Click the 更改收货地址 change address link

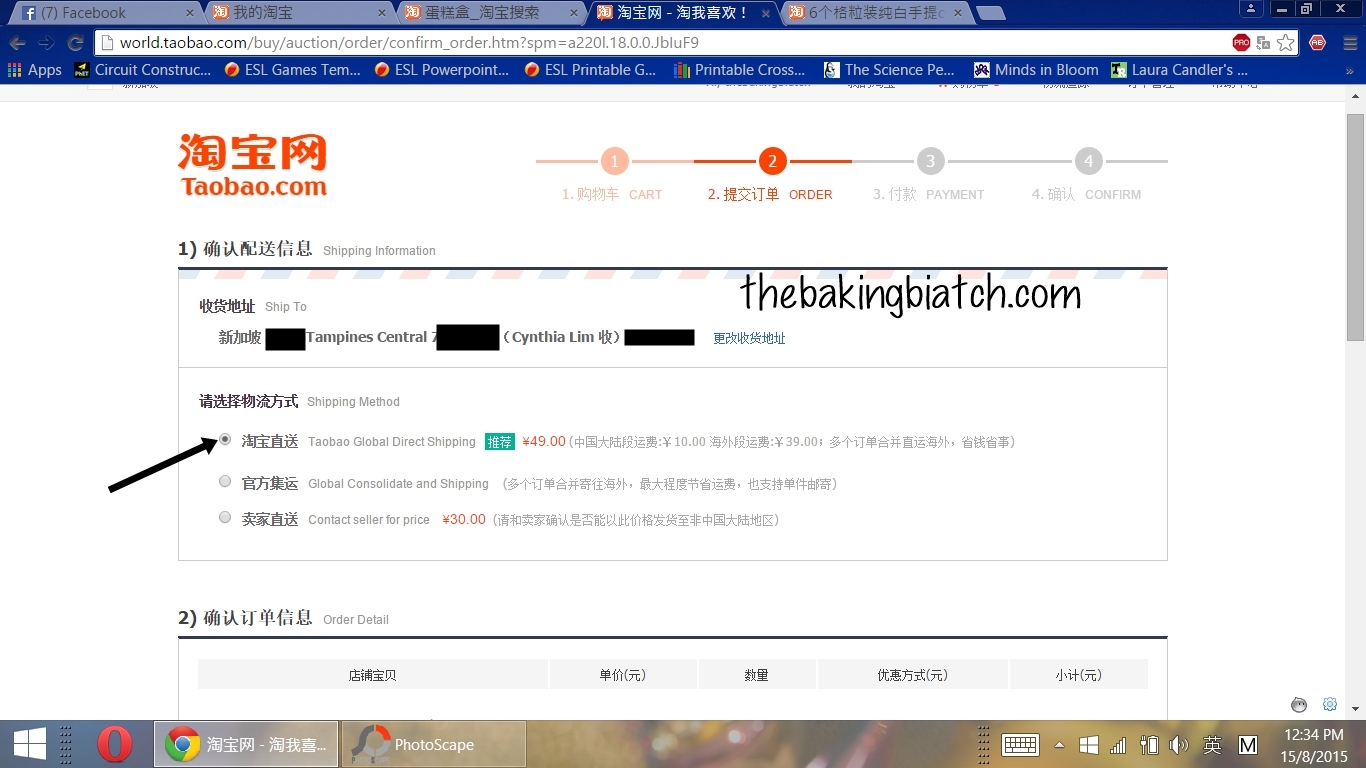(x=749, y=338)
